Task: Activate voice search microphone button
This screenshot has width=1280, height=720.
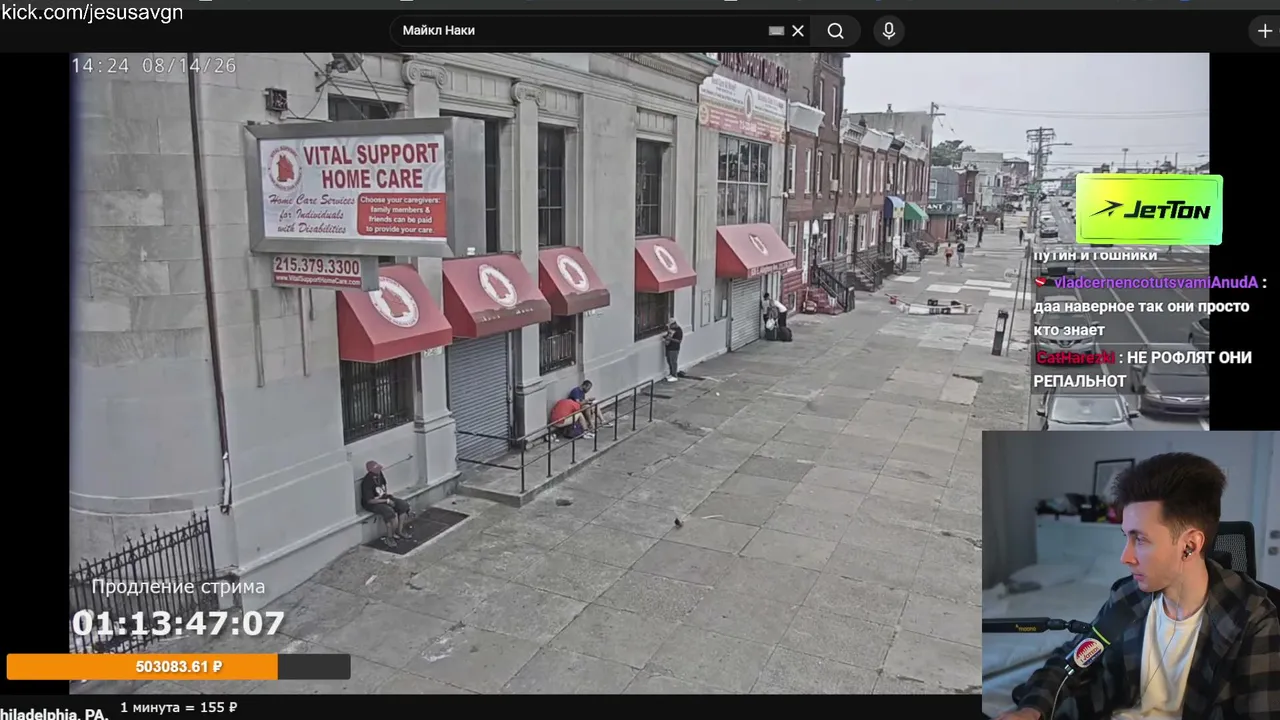Action: point(888,31)
